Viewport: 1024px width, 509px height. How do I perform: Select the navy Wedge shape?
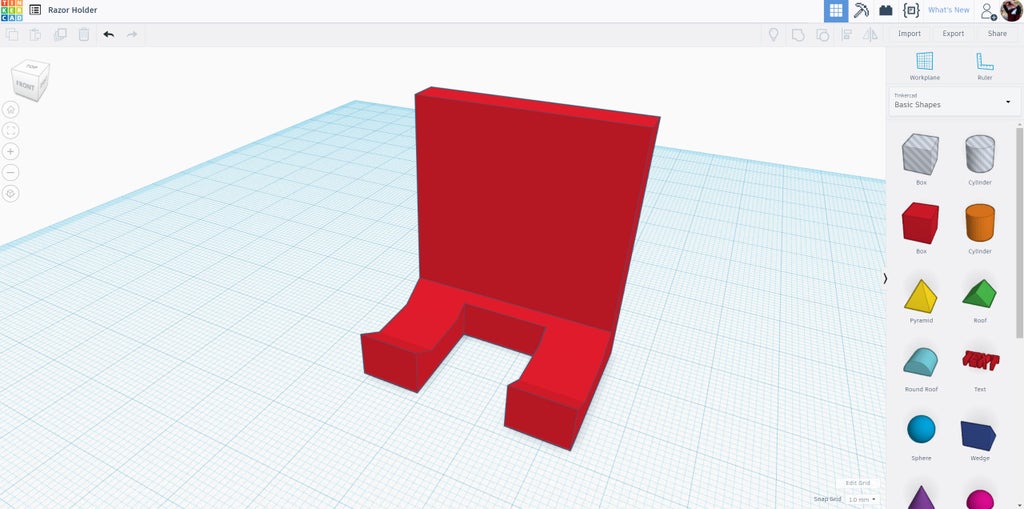[x=980, y=437]
